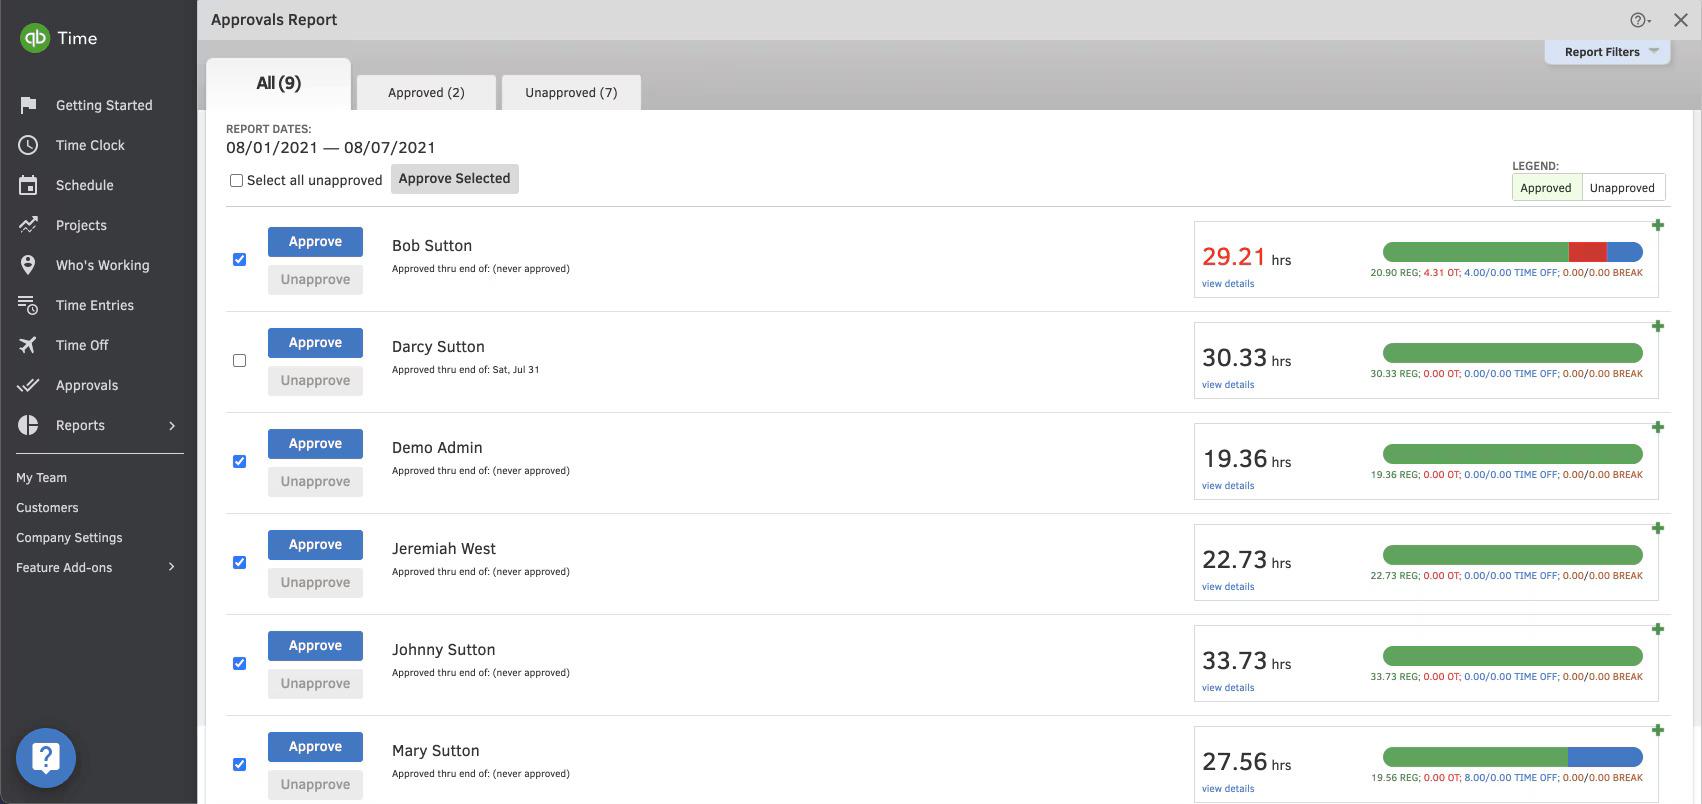Tick the checkbox for Darcy Sutton
Screen dimensions: 1702x804
239,360
